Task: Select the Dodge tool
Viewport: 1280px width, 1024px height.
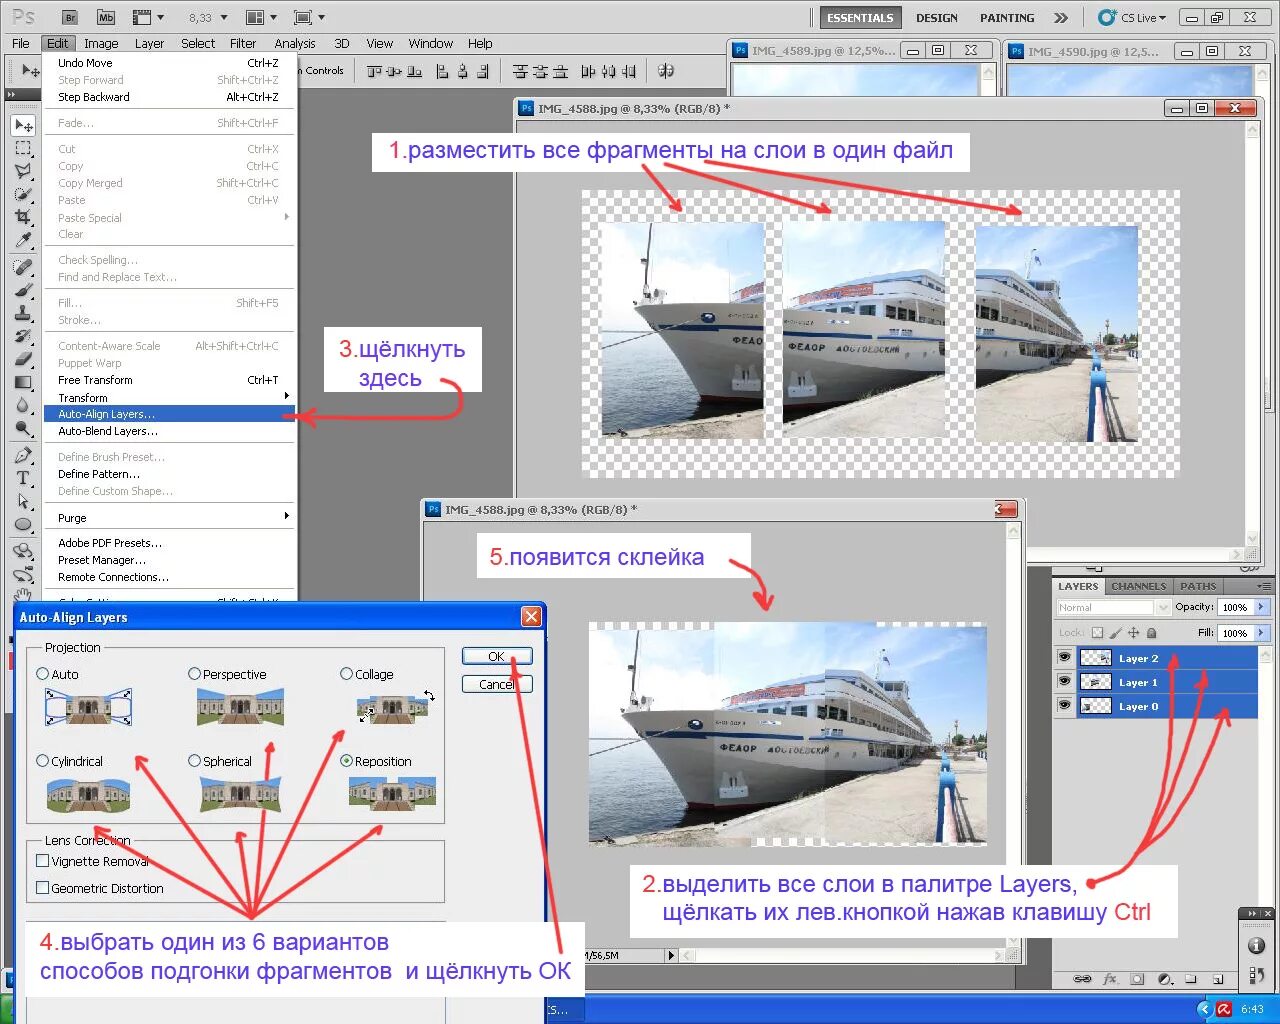Action: pos(23,428)
